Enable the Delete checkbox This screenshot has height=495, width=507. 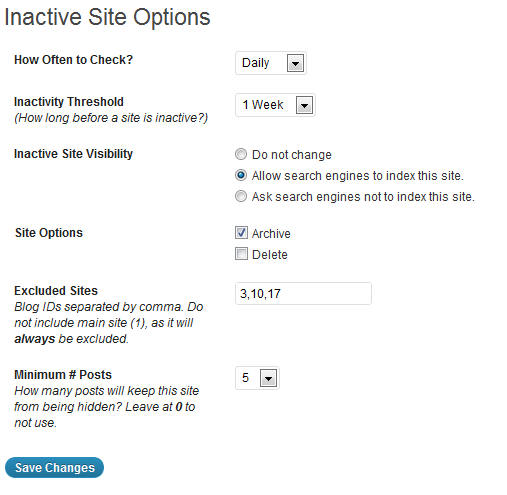pyautogui.click(x=241, y=254)
